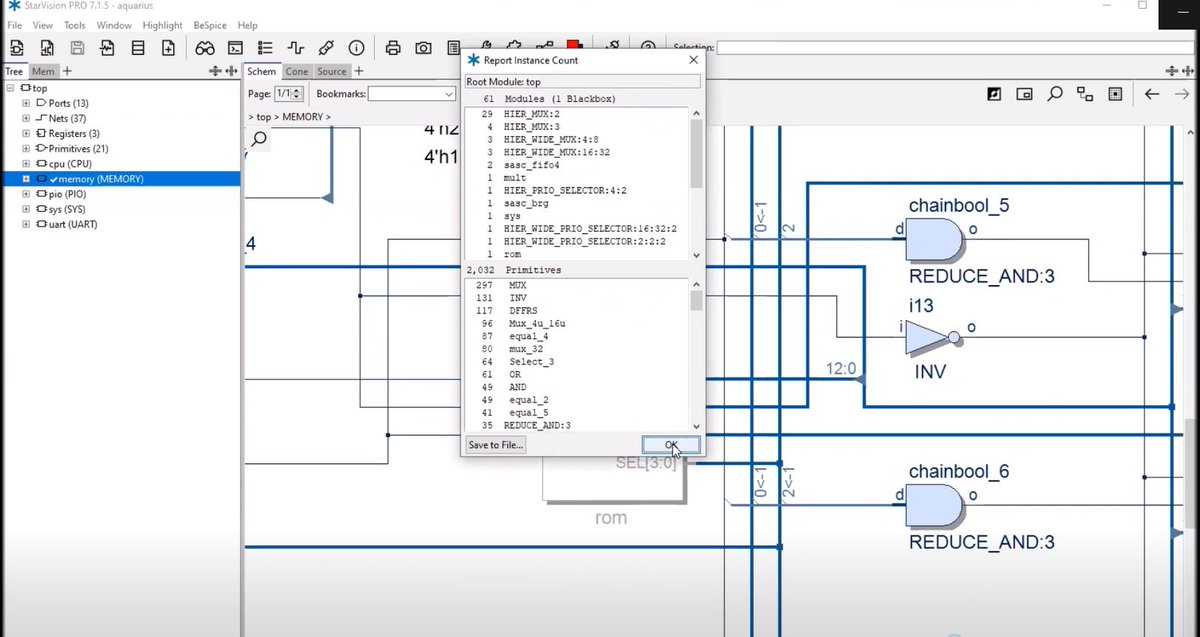The height and width of the screenshot is (637, 1200).
Task: Click the hierarchy connection boxes icon
Action: [1085, 94]
